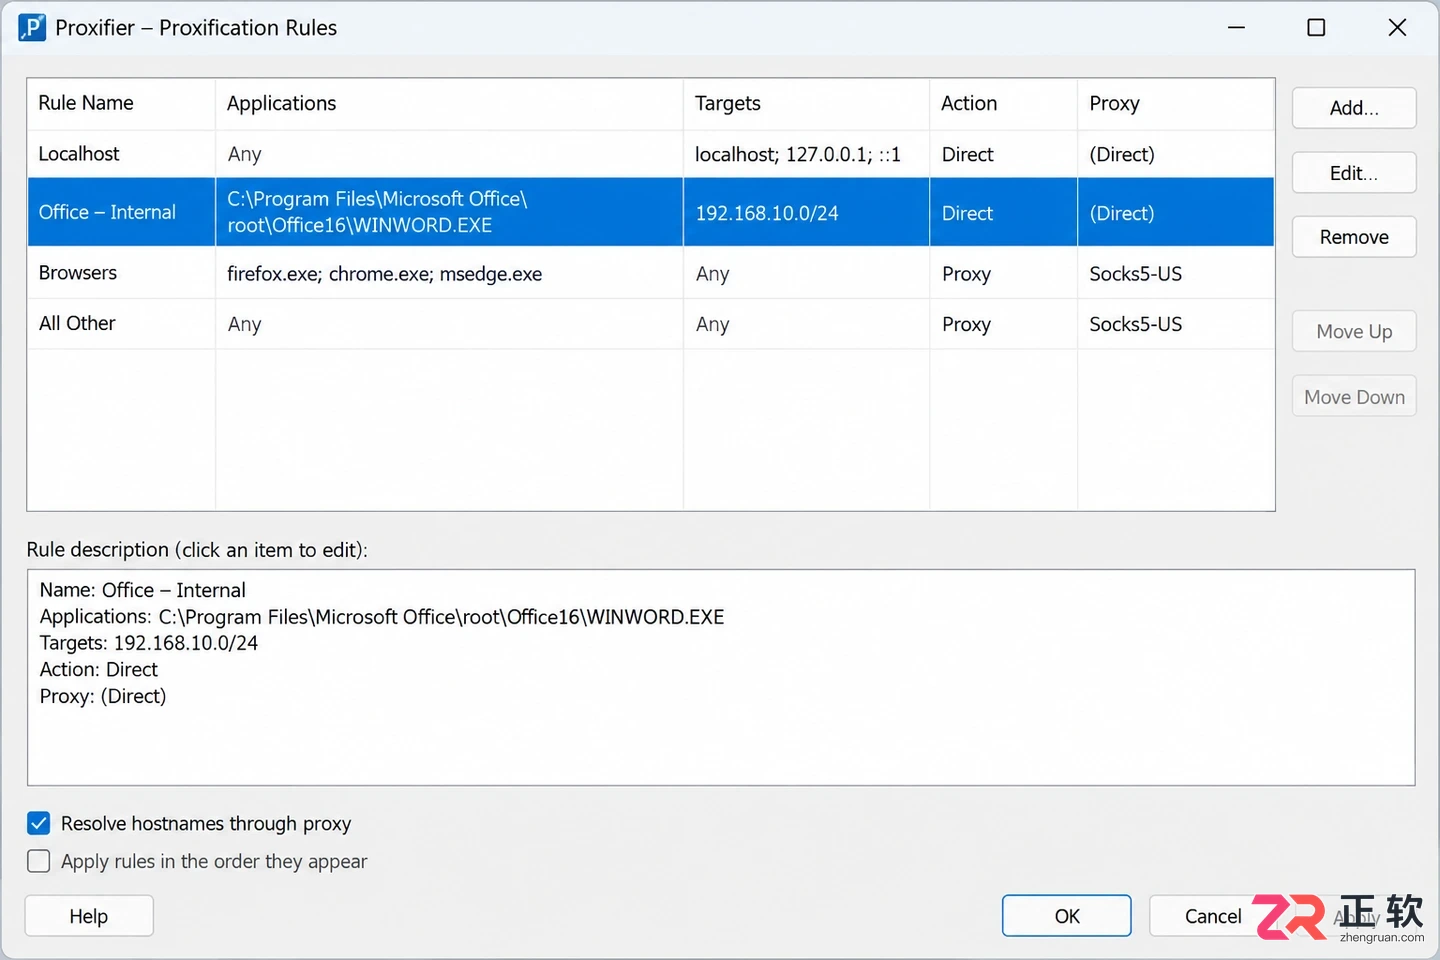
Task: Enable Apply rules in the order they appear
Action: point(39,861)
